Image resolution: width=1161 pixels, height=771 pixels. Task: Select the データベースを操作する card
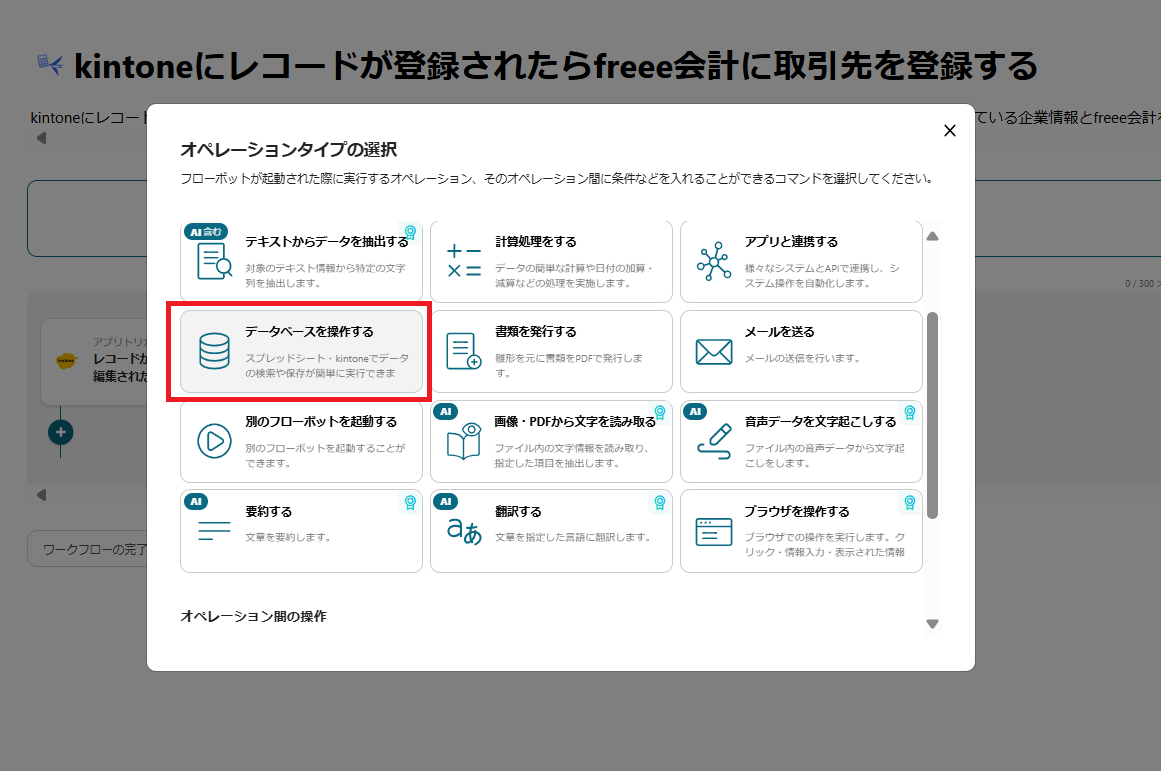[301, 351]
